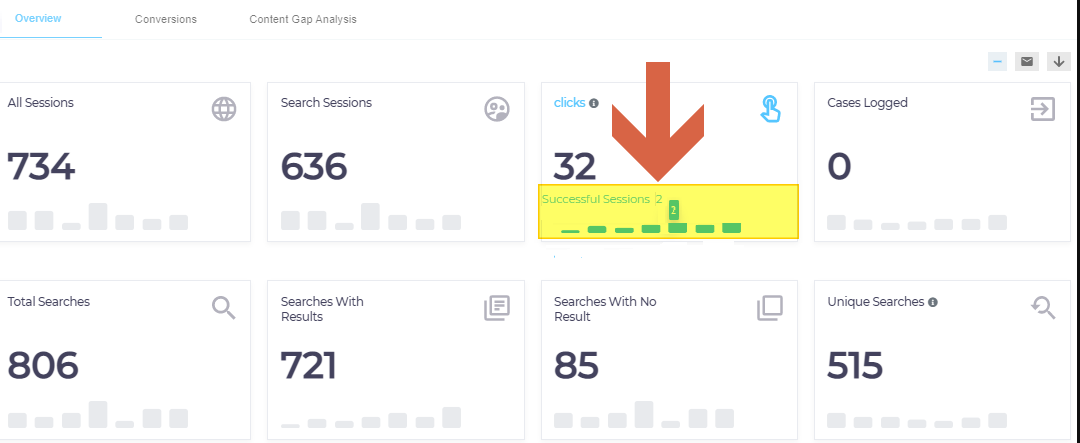The height and width of the screenshot is (443, 1080).
Task: Open the Content Gap Analysis tab
Action: (x=303, y=19)
